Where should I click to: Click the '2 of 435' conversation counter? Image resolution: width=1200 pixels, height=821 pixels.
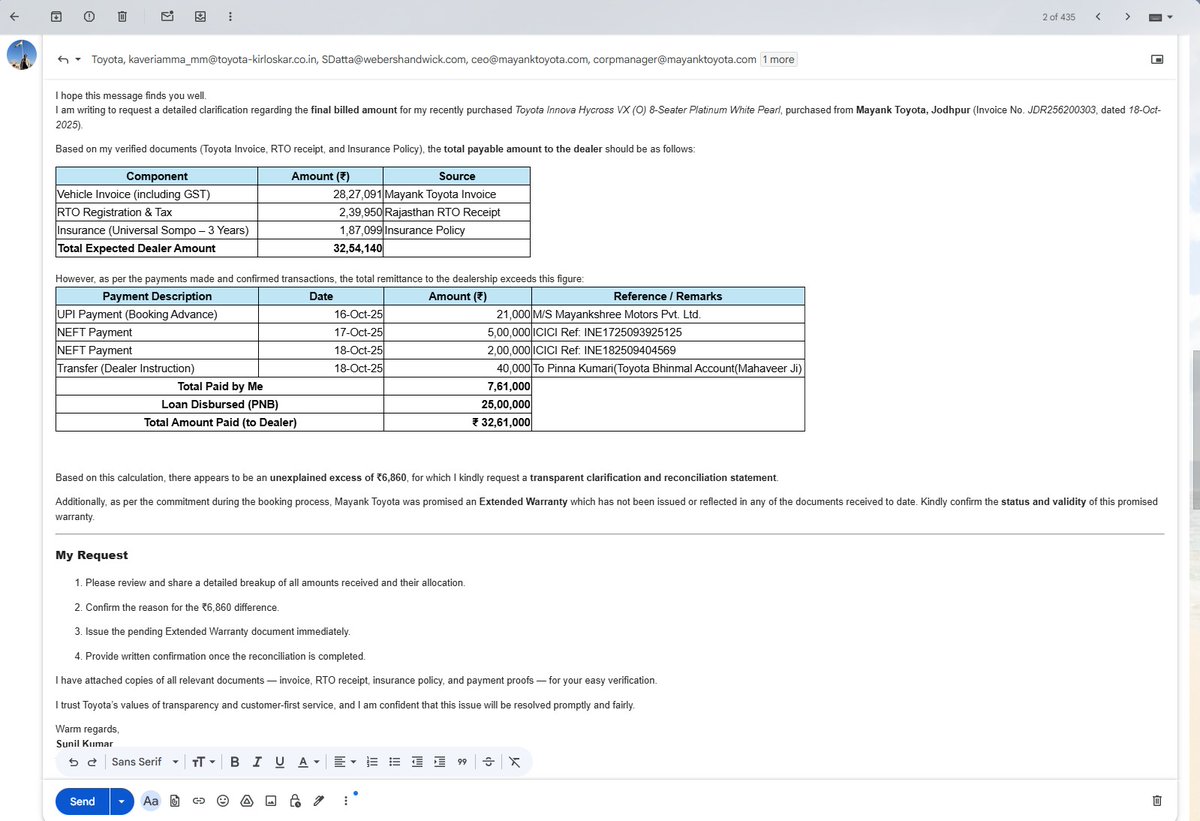pyautogui.click(x=1058, y=17)
